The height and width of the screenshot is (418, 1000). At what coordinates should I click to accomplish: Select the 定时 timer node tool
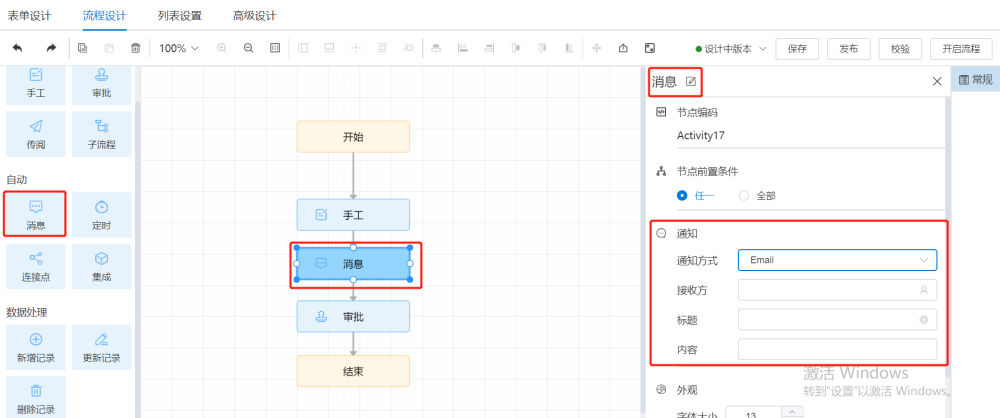pyautogui.click(x=101, y=213)
